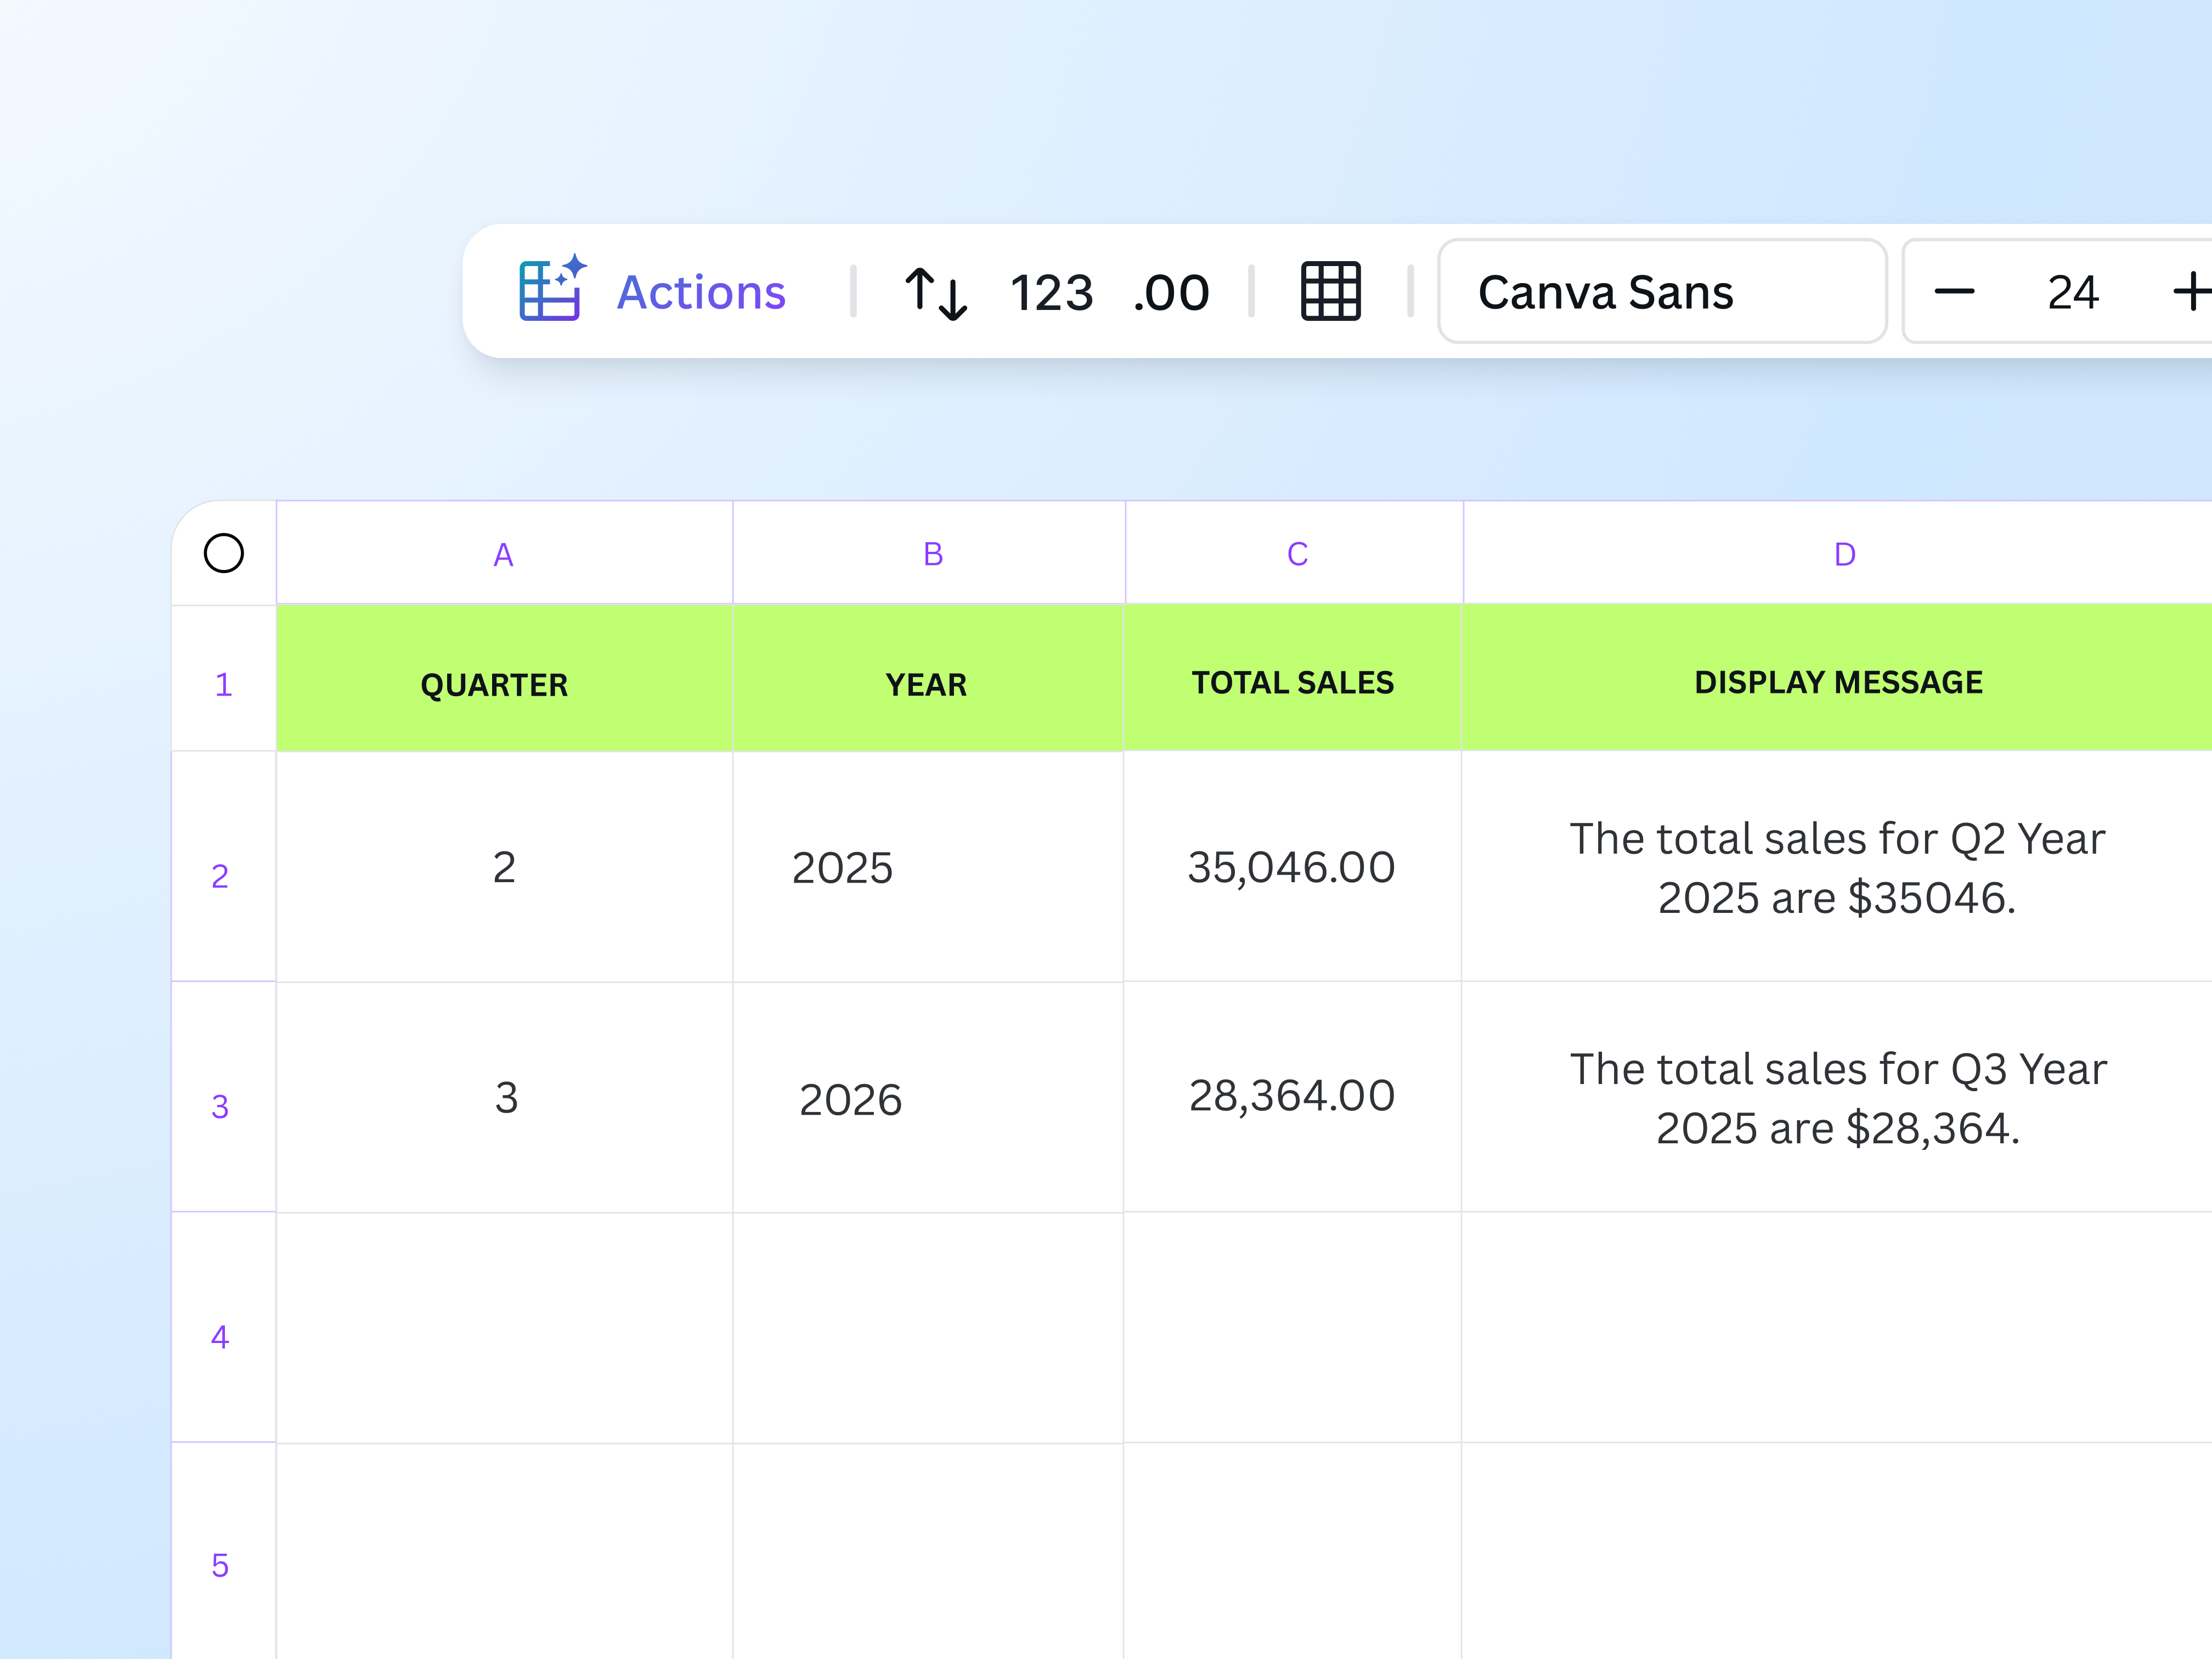
Task: Click the .00 decimal places option
Action: (1171, 293)
